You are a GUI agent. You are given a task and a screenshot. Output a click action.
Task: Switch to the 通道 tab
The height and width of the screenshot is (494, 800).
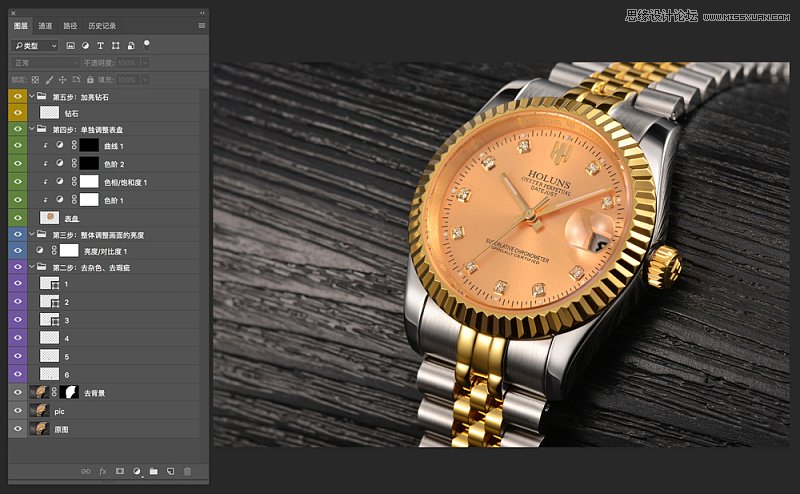[45, 26]
